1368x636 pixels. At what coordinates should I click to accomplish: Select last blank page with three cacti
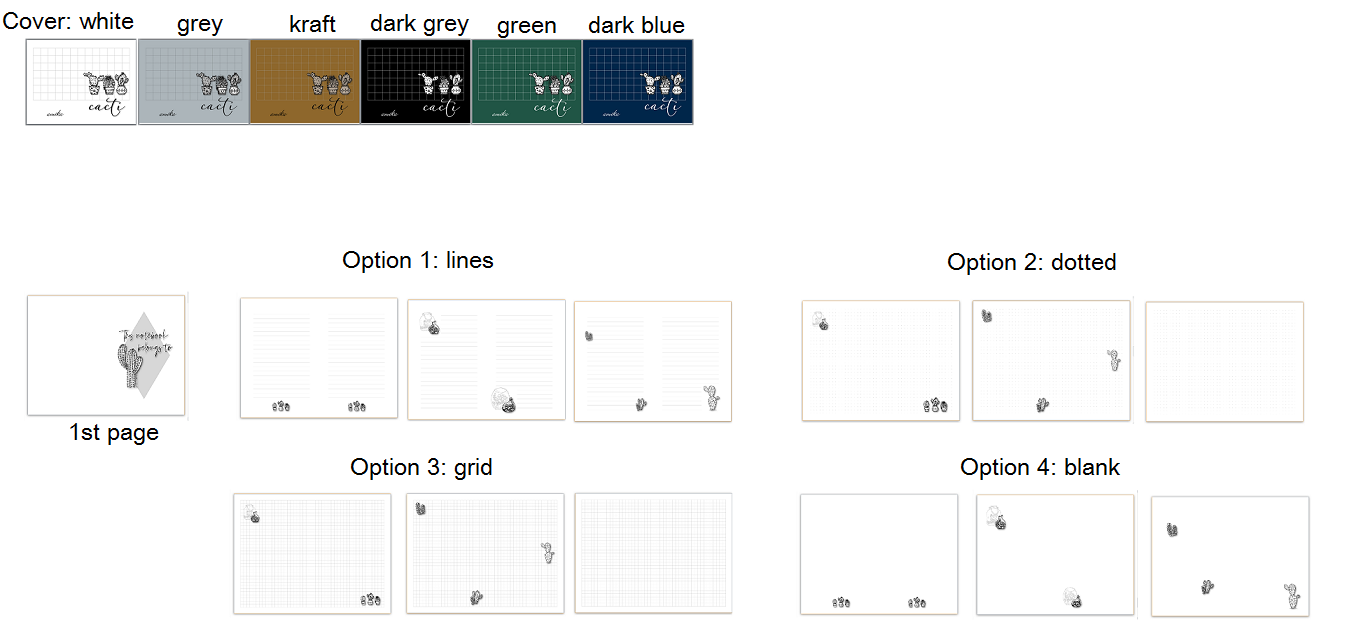[1230, 557]
